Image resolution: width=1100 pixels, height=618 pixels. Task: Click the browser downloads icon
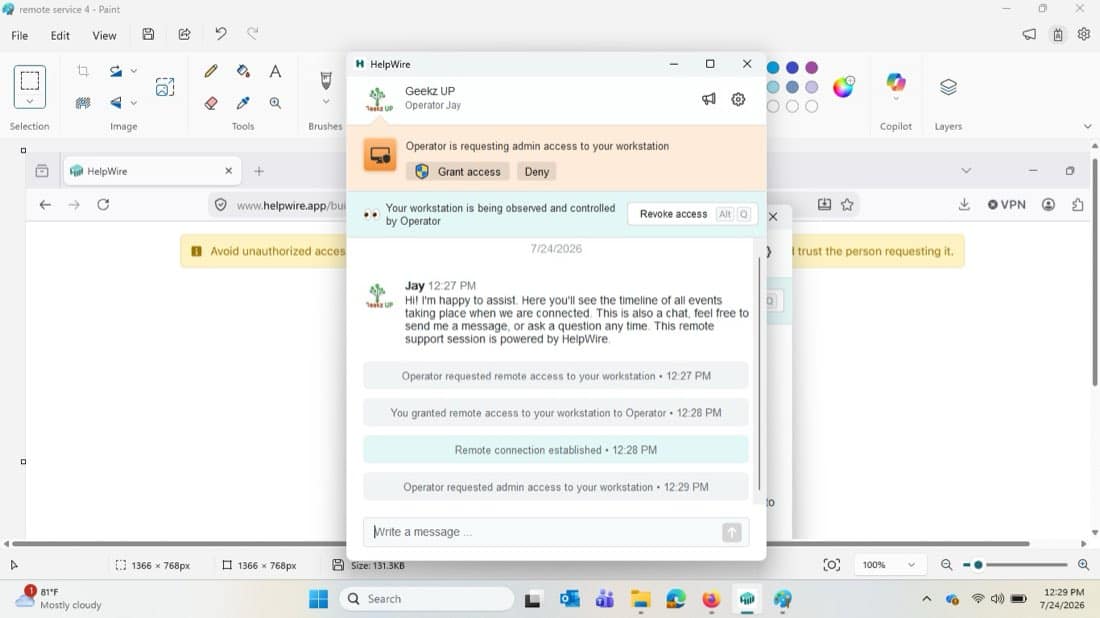pos(964,205)
